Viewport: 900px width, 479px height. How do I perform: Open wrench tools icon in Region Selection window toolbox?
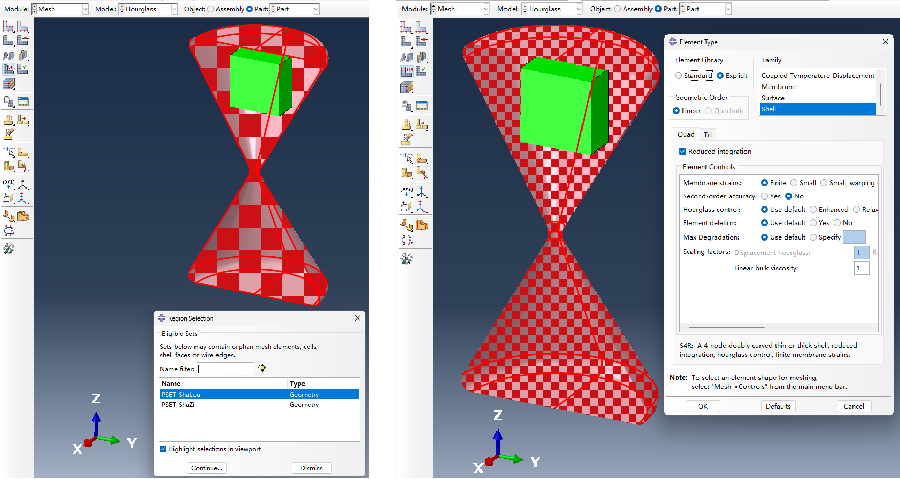(x=9, y=248)
